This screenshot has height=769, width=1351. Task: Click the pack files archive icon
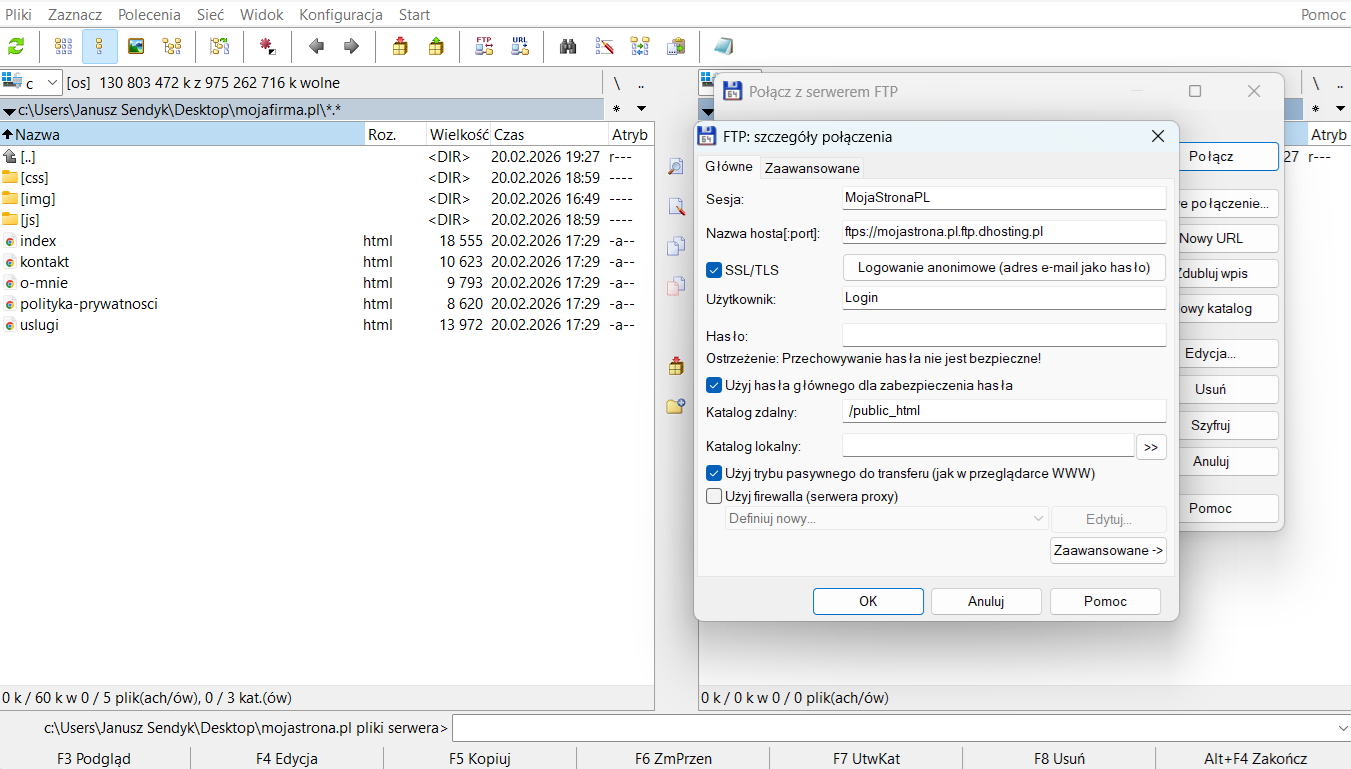(399, 46)
